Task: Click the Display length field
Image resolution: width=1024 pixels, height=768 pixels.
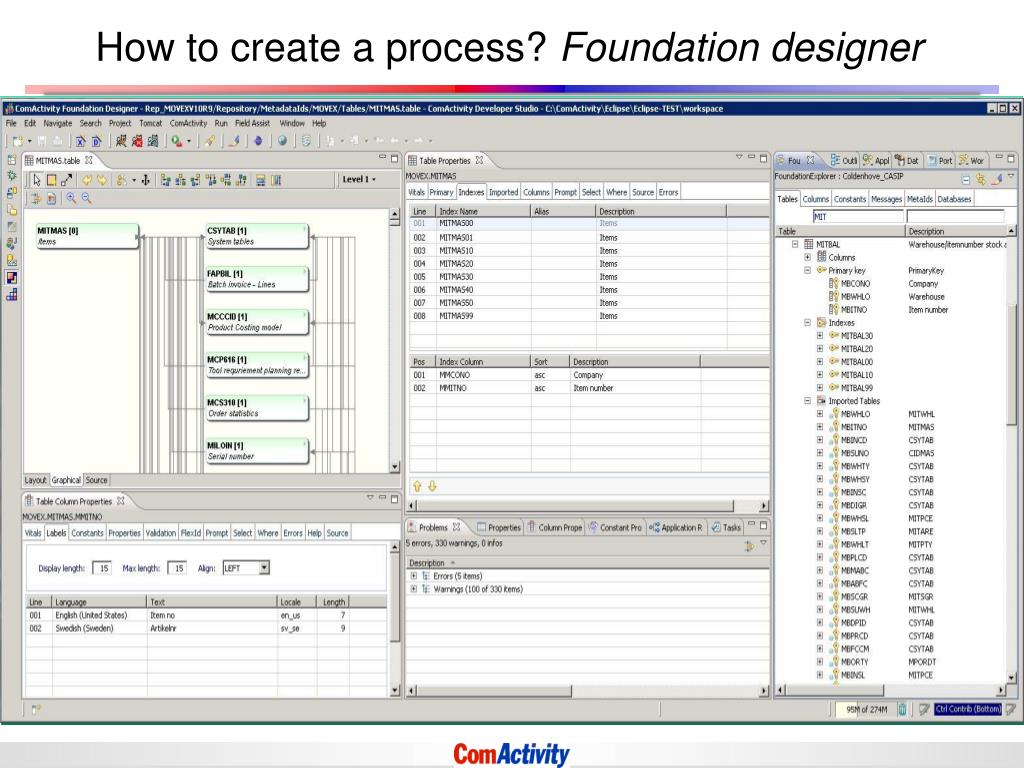Action: [x=102, y=568]
